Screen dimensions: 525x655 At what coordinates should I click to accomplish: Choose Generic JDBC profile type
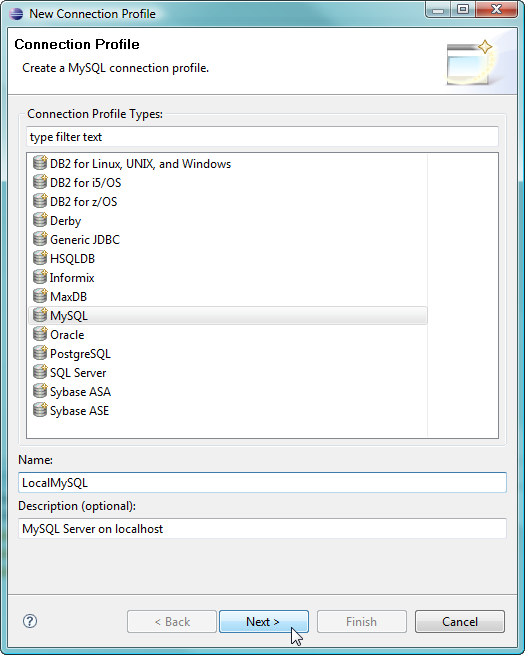85,240
